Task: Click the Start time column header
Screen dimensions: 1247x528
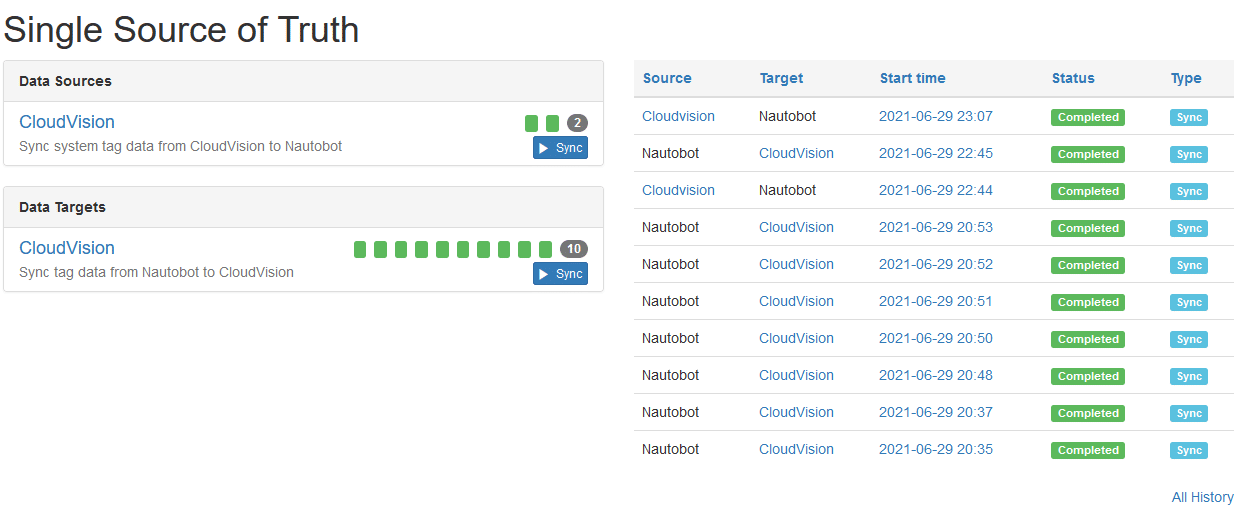Action: pos(912,78)
